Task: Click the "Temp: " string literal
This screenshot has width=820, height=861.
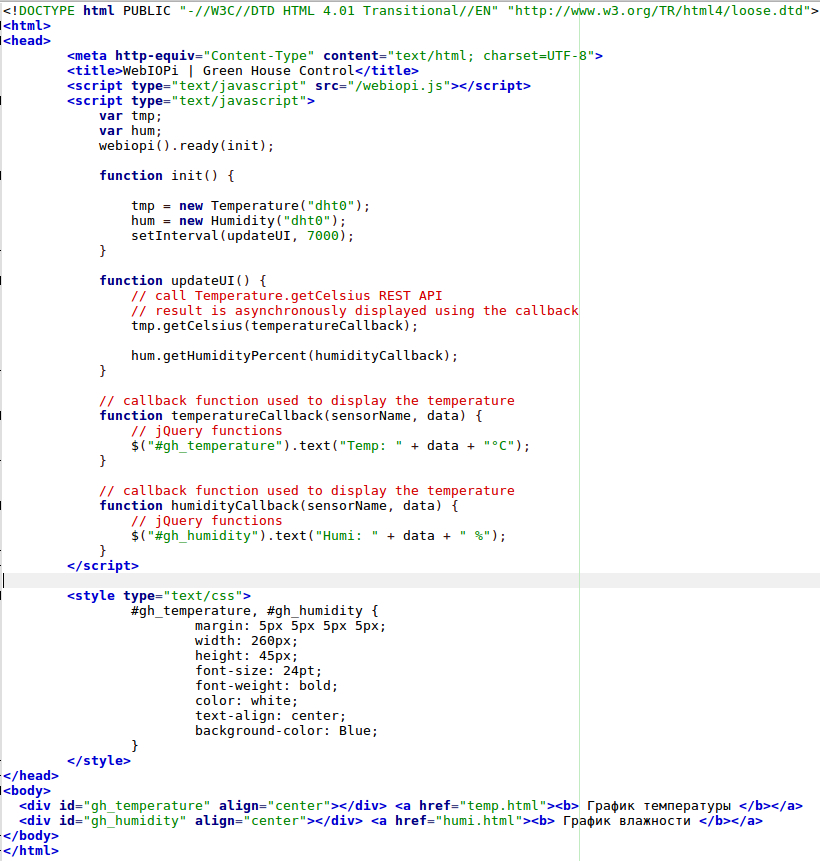Action: [371, 446]
